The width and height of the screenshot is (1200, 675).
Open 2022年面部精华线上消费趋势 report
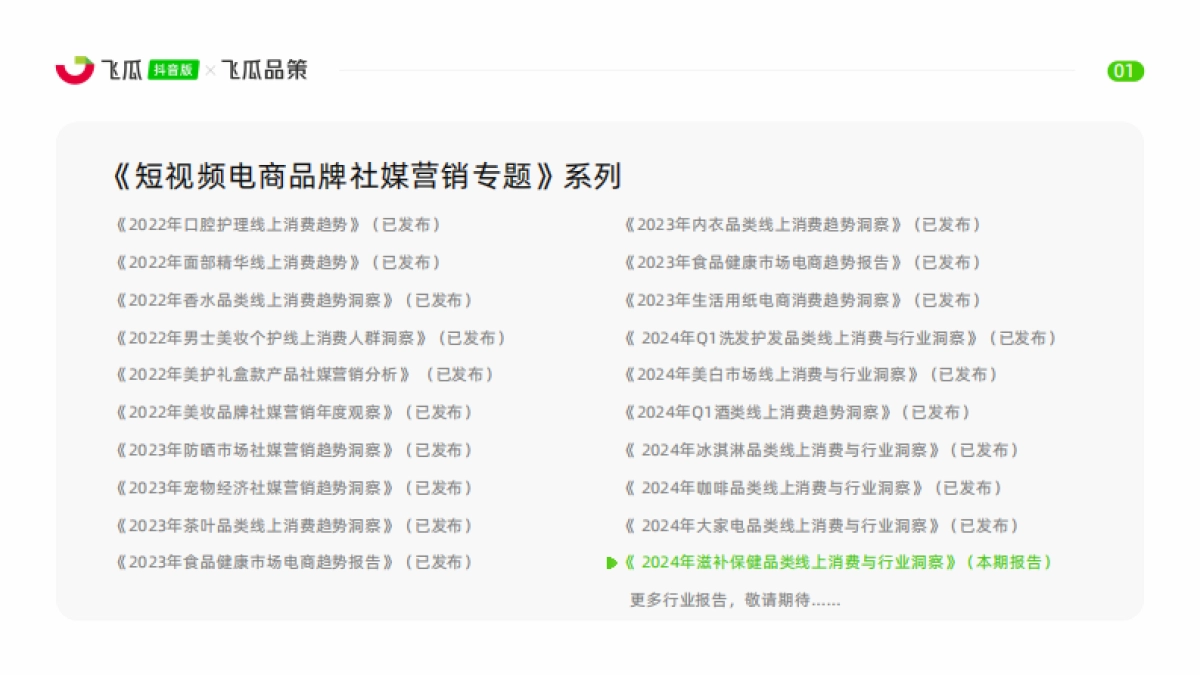(278, 263)
